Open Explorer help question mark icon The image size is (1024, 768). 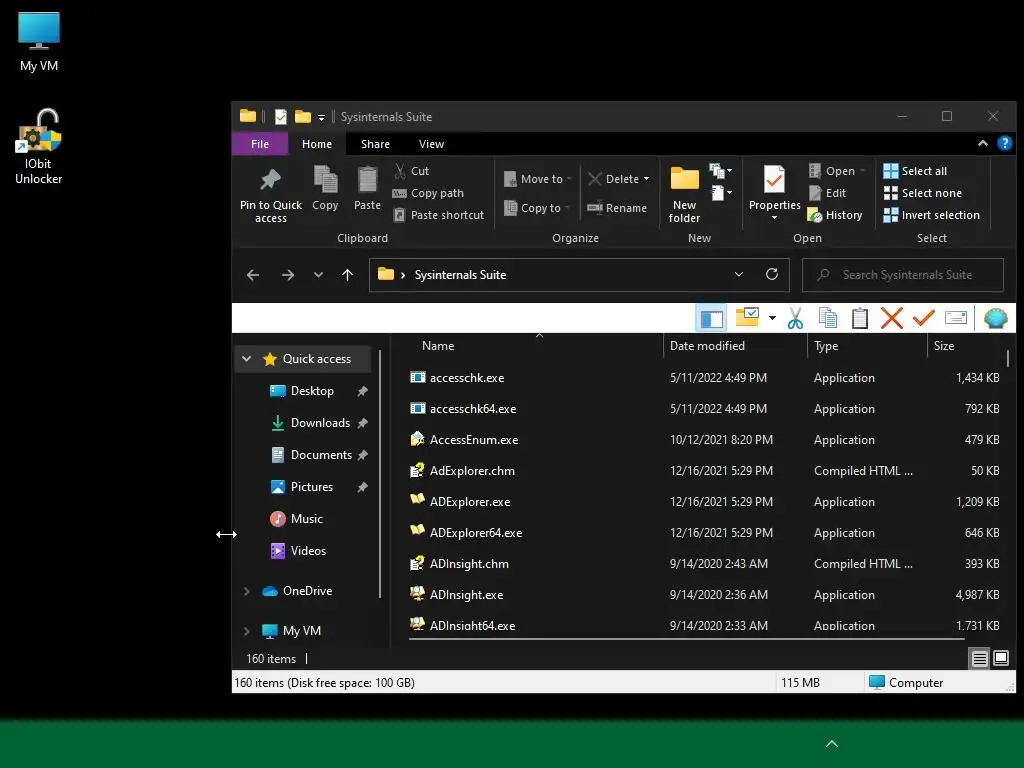click(x=1004, y=144)
